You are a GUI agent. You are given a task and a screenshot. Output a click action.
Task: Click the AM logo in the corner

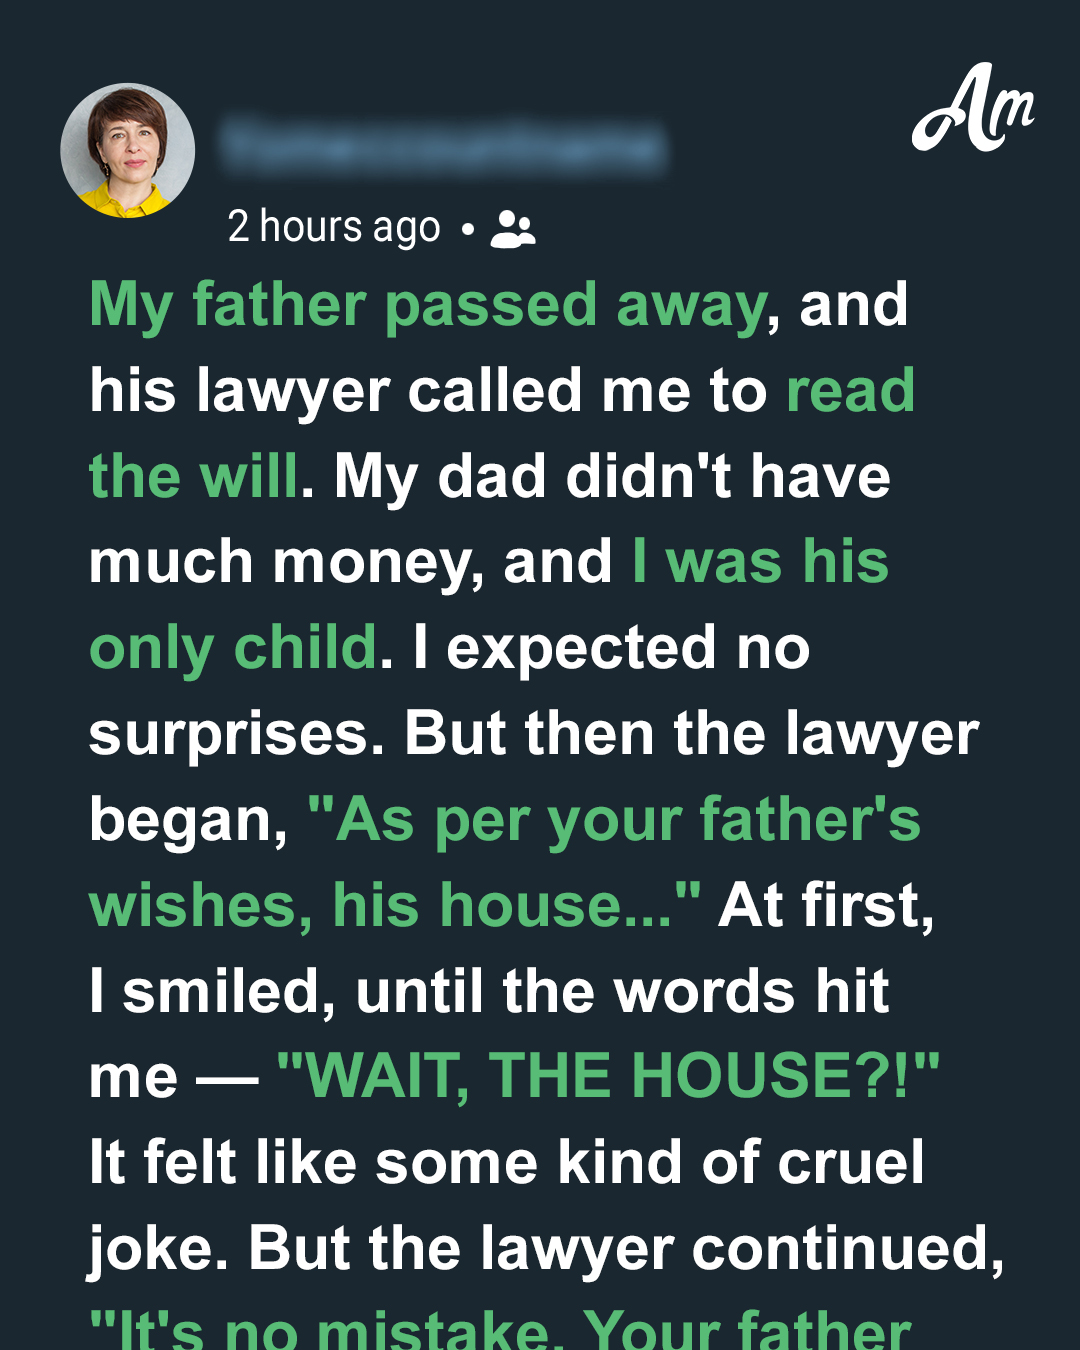point(971,109)
